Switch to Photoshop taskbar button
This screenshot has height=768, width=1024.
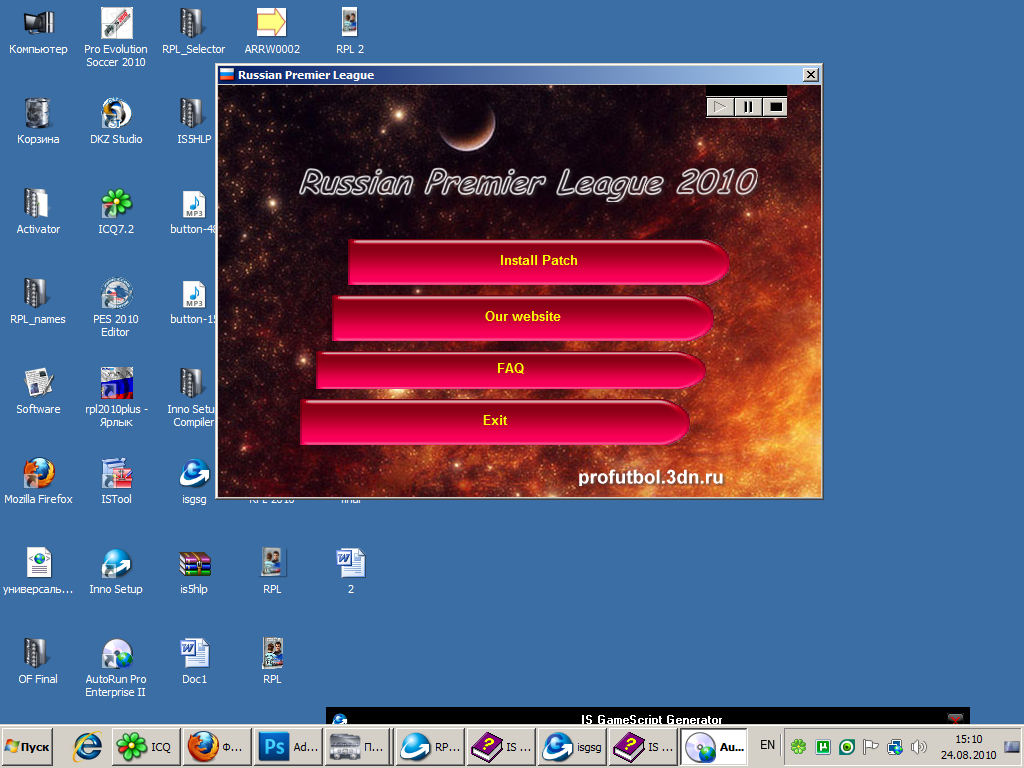click(287, 746)
